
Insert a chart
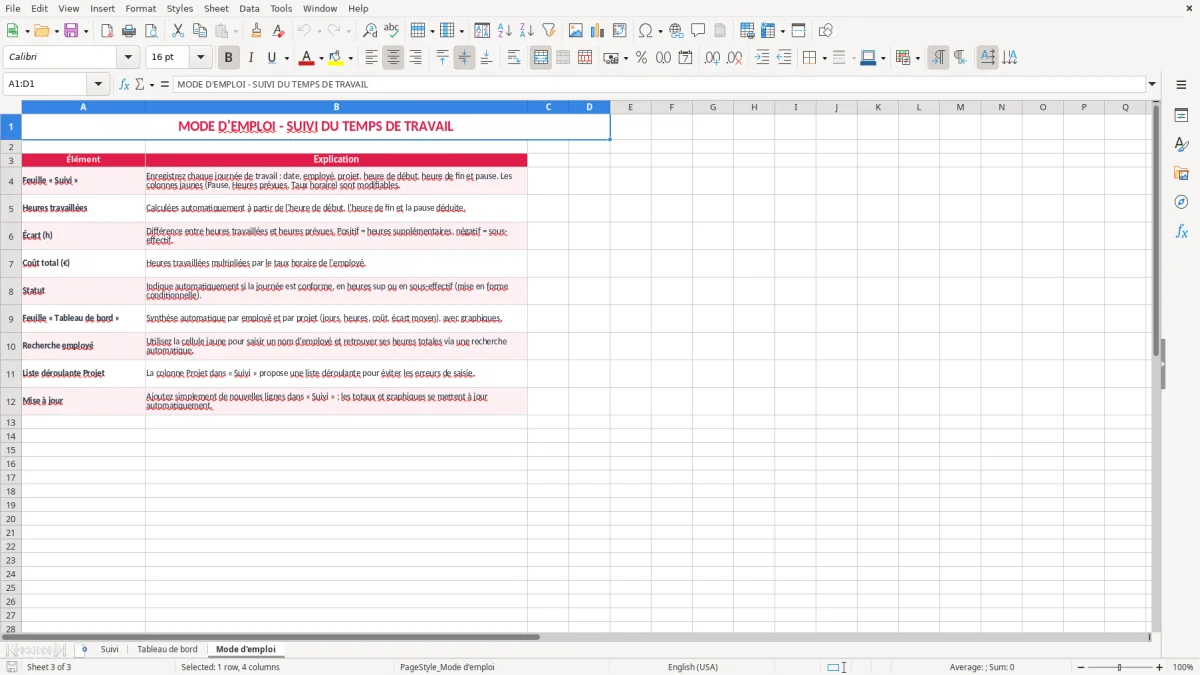coord(598,31)
